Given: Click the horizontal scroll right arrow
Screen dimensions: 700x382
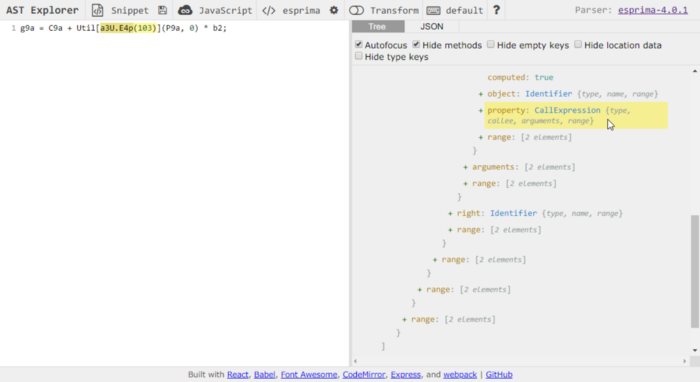Looking at the screenshot, I should point(684,361).
